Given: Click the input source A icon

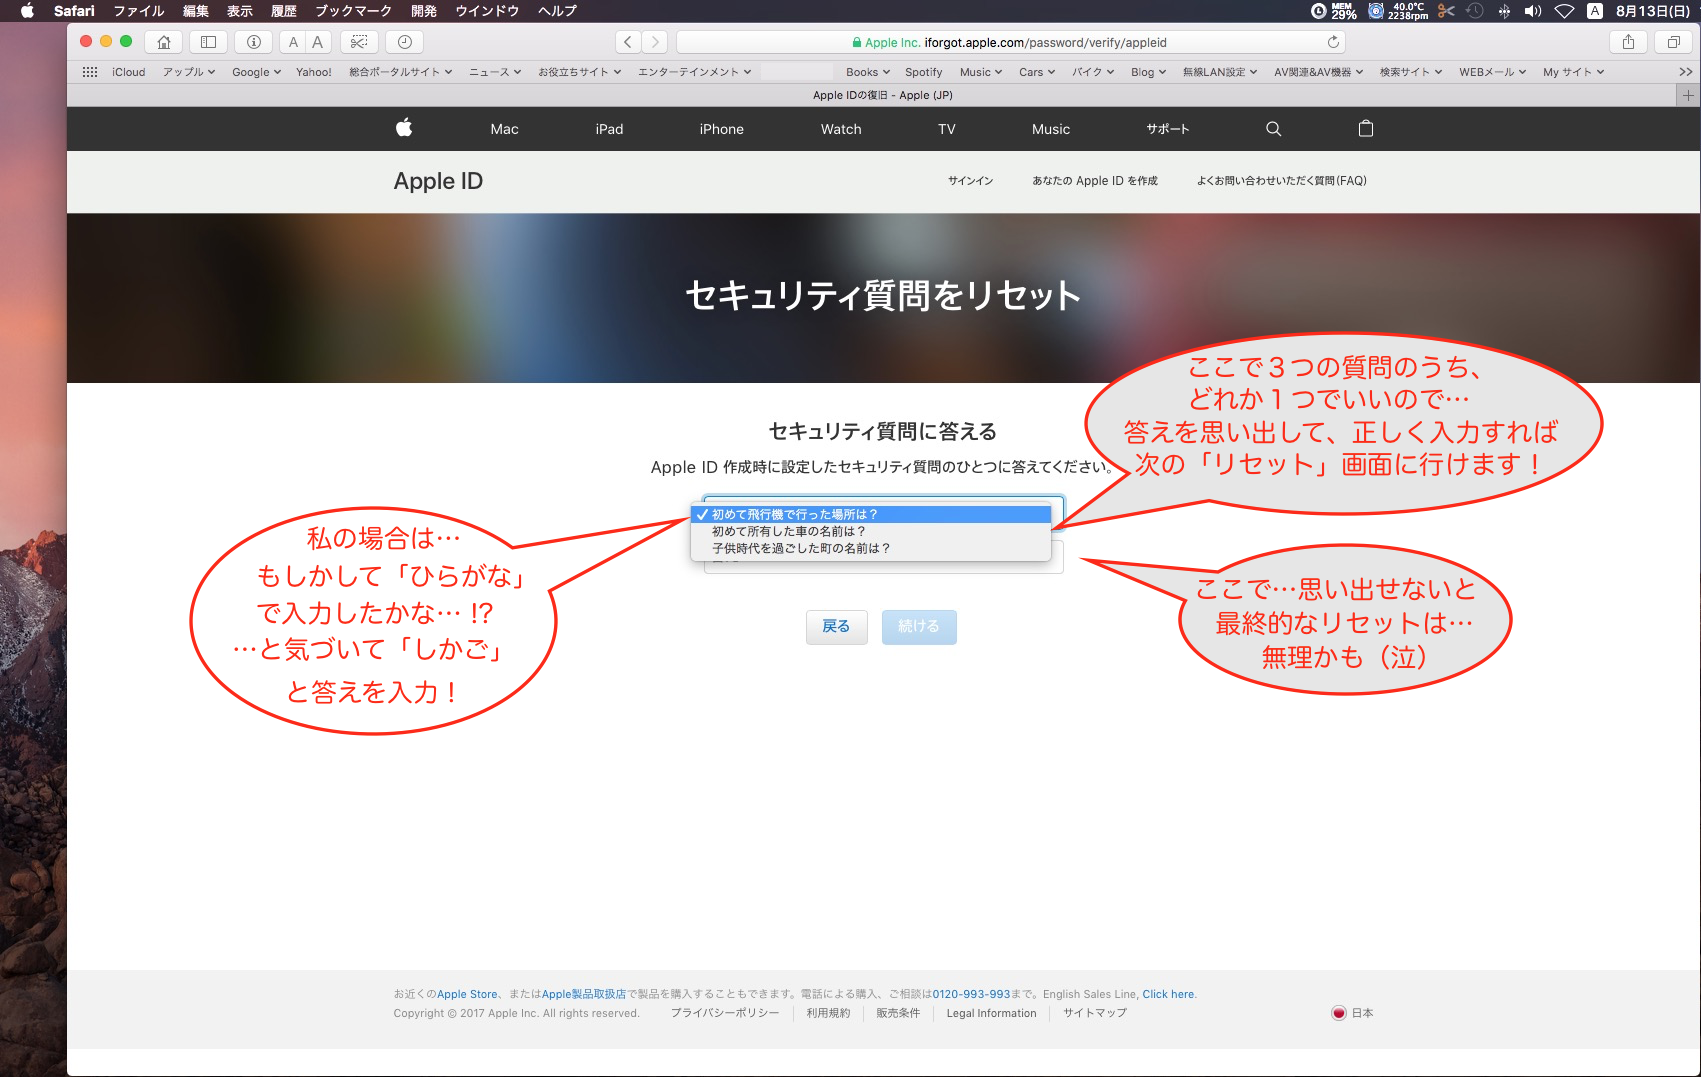Looking at the screenshot, I should pos(1595,11).
